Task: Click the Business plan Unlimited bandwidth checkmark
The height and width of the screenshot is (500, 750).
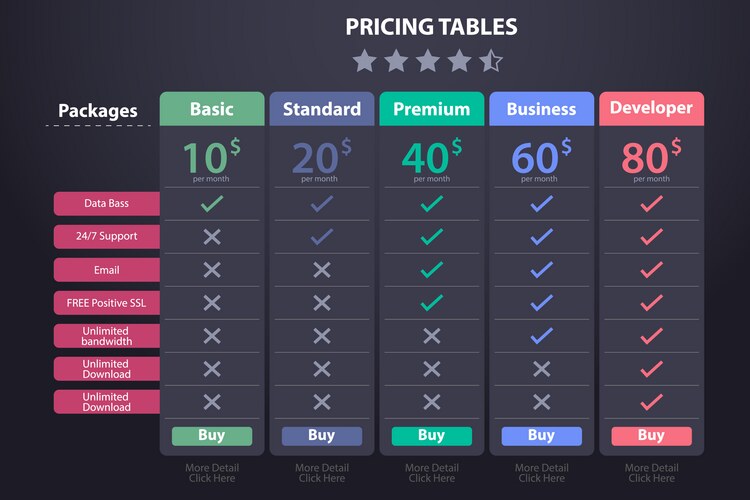Action: point(542,335)
